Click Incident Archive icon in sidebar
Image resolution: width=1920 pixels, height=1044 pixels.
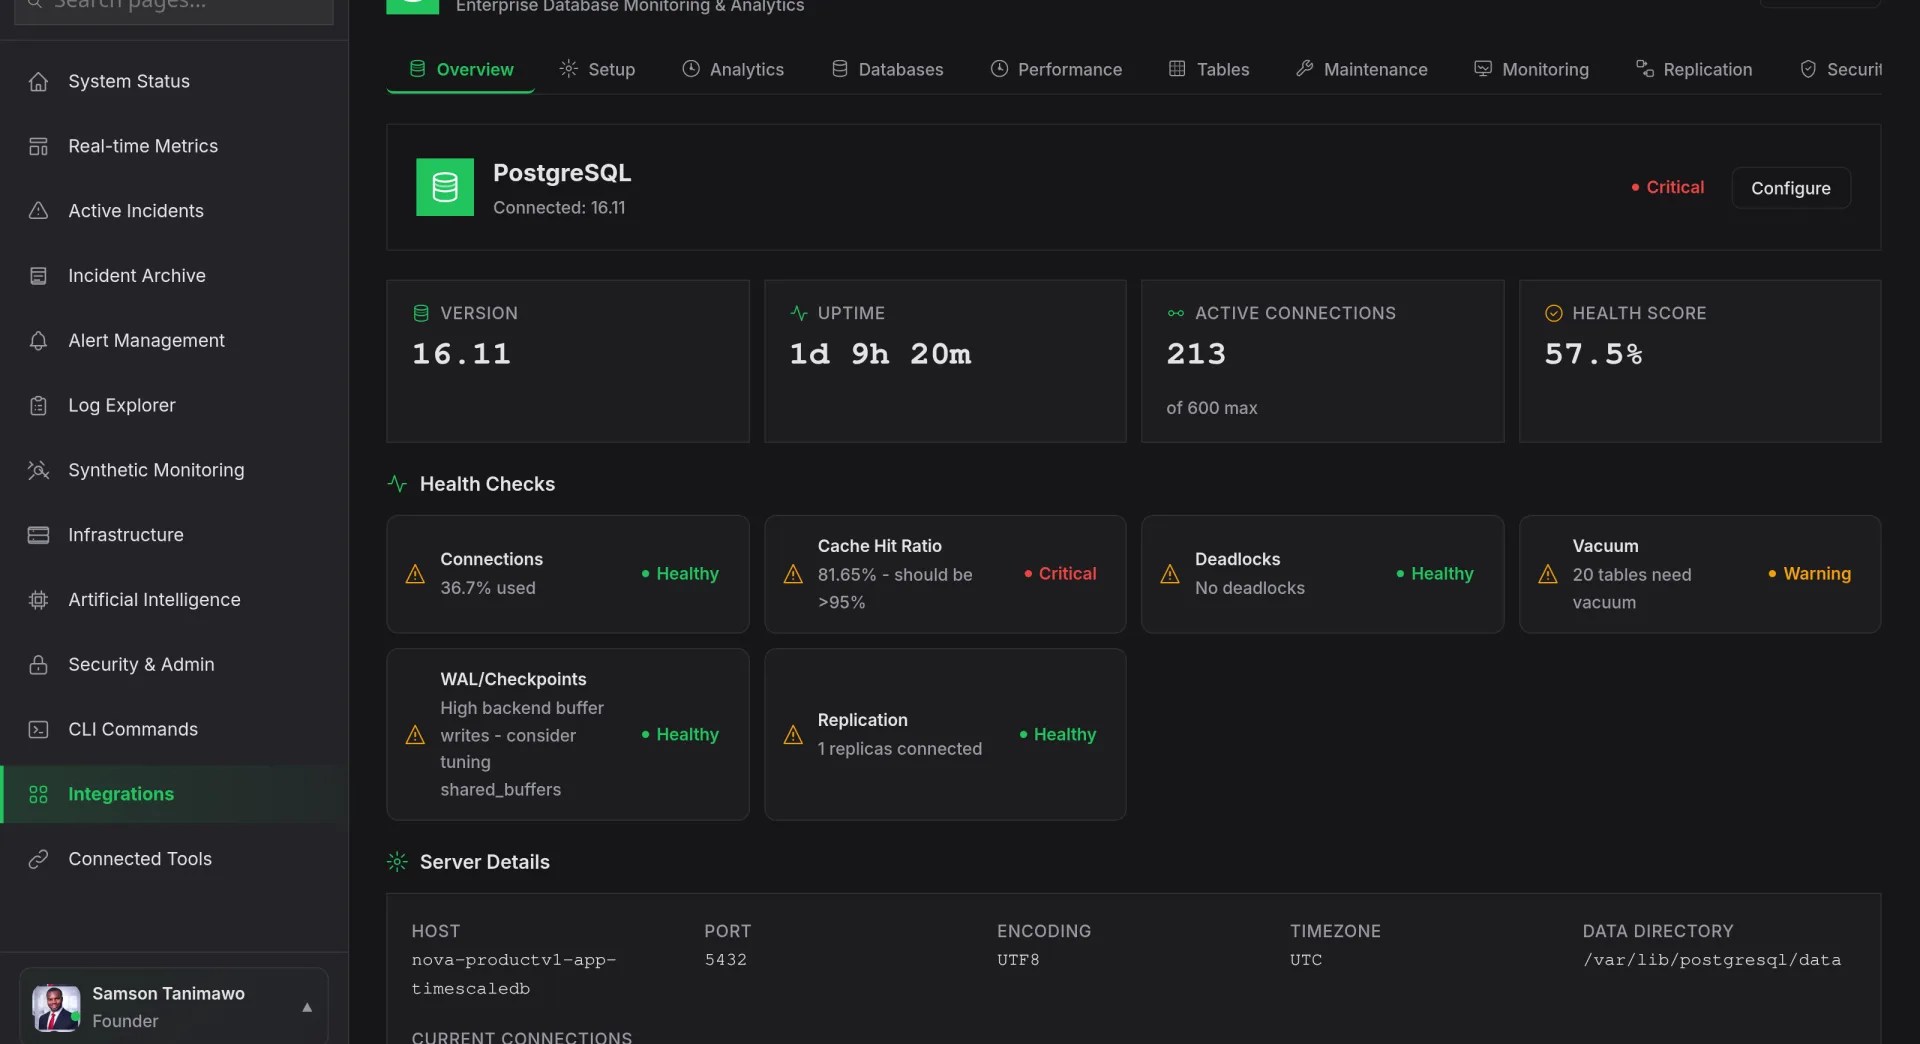pyautogui.click(x=38, y=276)
